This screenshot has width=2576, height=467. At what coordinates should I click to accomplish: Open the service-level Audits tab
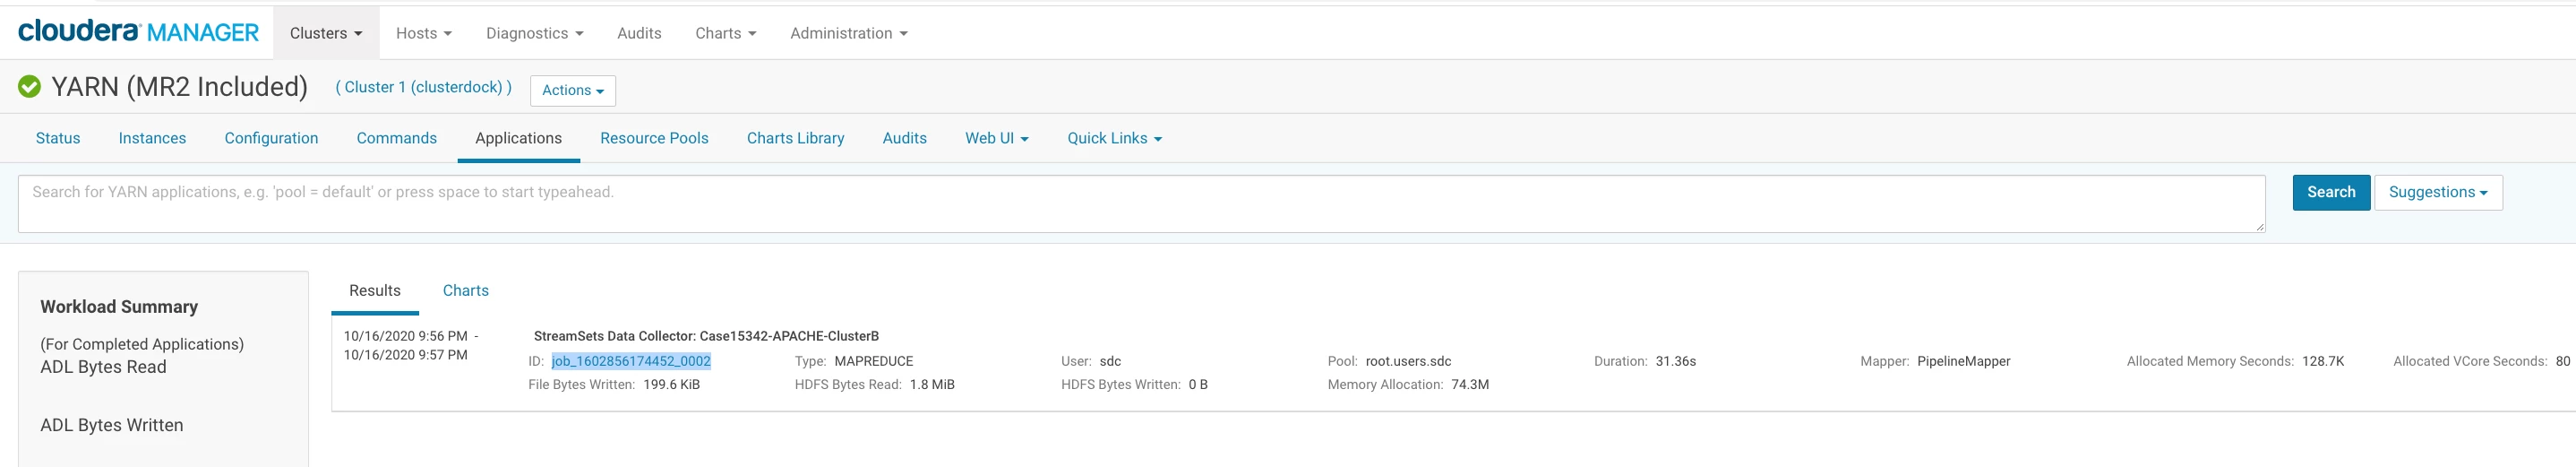pyautogui.click(x=904, y=138)
